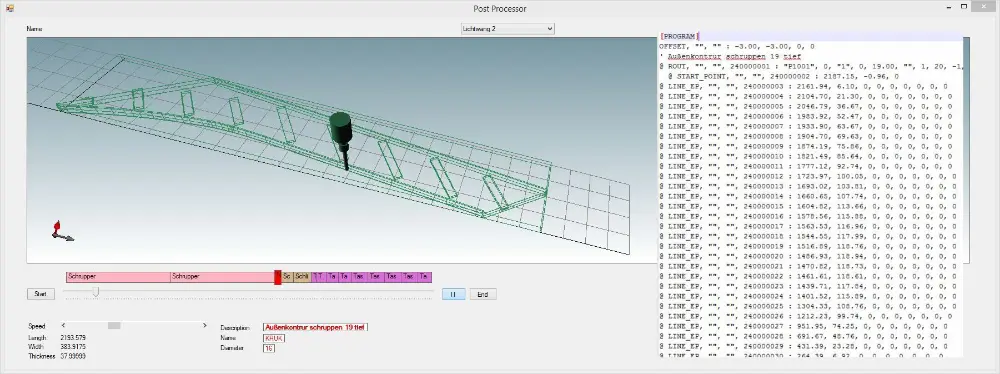Select the tan "Sc" timeline segment
The image size is (1000, 374).
pyautogui.click(x=288, y=277)
